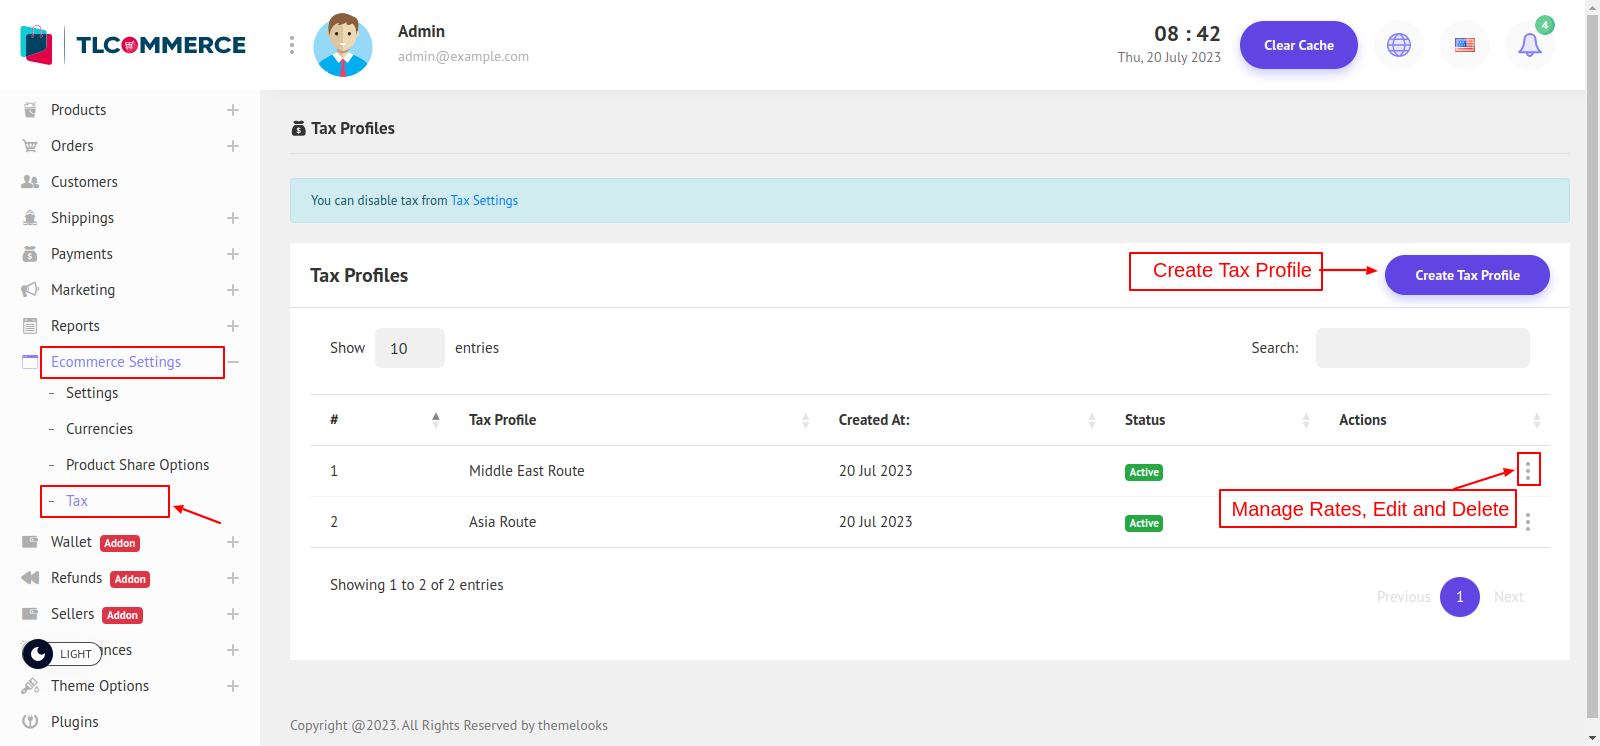Click the Admin profile avatar

[x=343, y=45]
